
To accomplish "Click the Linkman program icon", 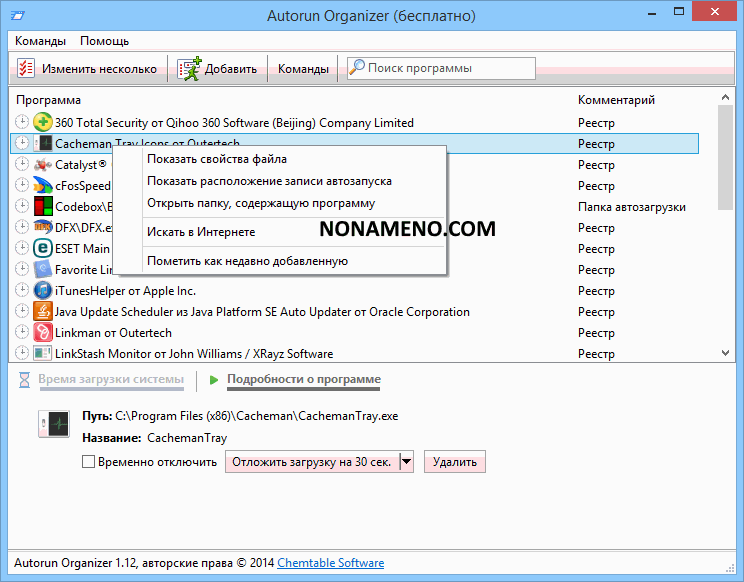I will (x=43, y=333).
